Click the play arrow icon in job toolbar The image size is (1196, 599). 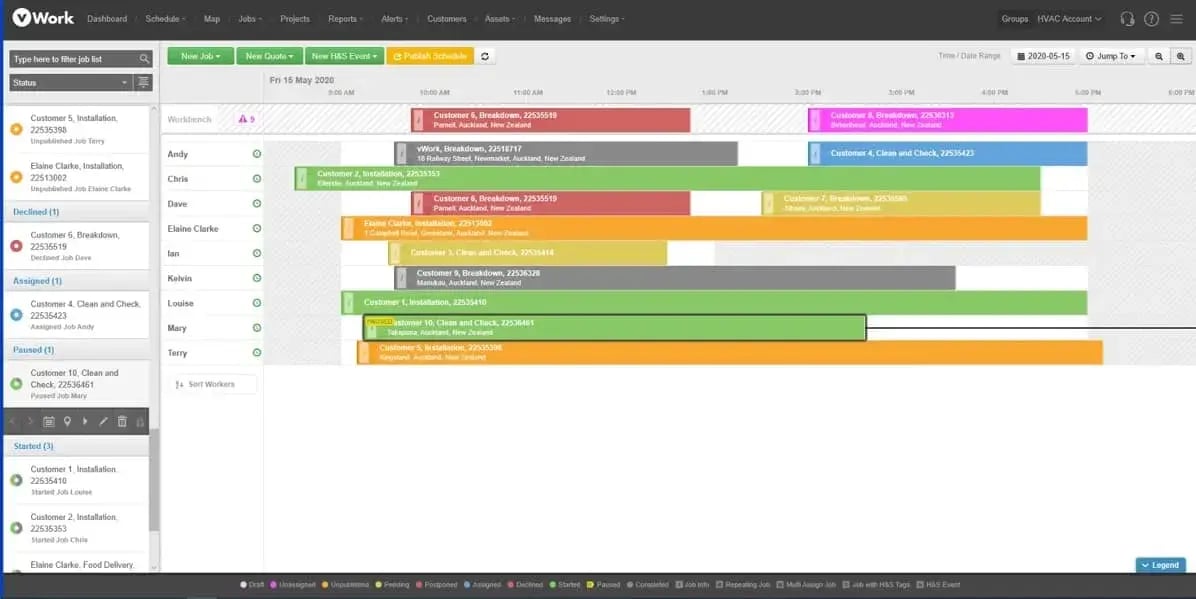85,421
